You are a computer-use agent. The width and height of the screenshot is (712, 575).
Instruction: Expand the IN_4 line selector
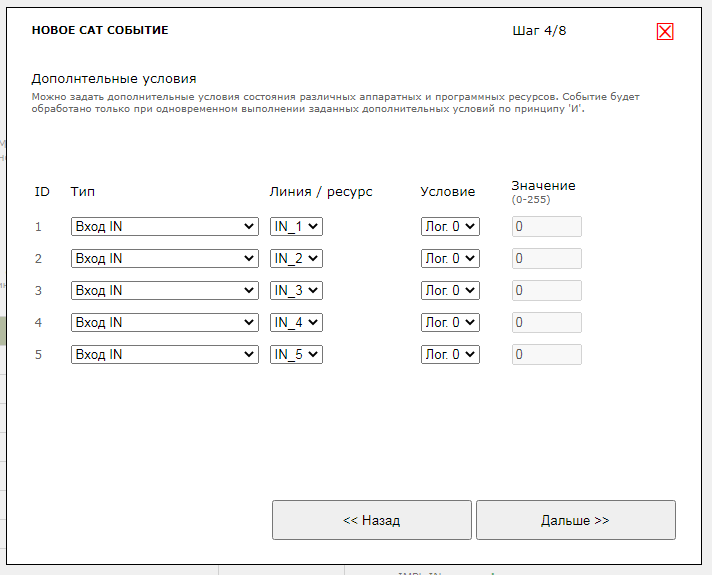point(296,323)
